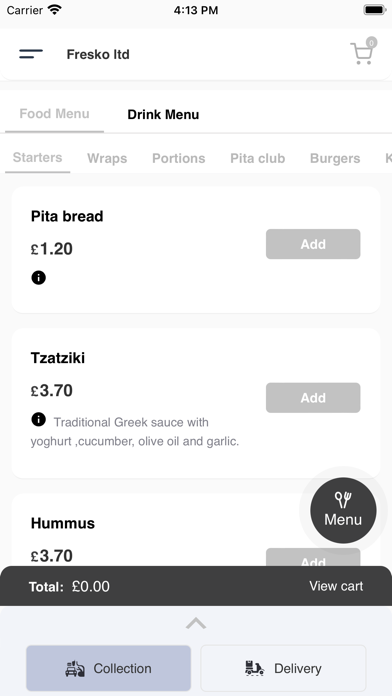Add Pita bread to the cart
Viewport: 392px width, 696px height.
pyautogui.click(x=313, y=244)
